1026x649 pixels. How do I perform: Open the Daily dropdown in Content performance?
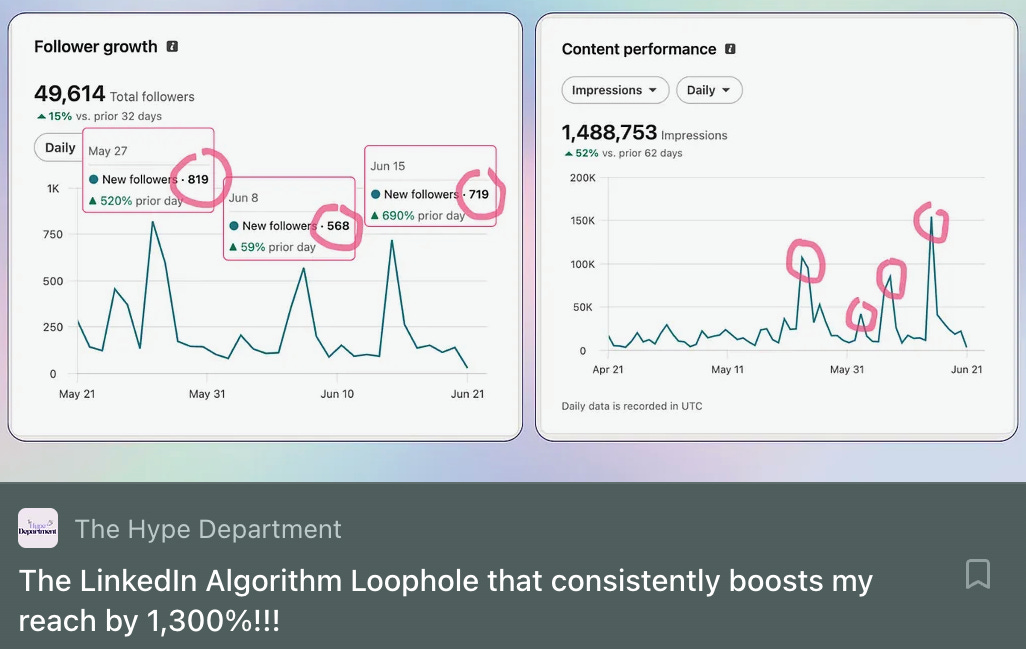coord(709,90)
